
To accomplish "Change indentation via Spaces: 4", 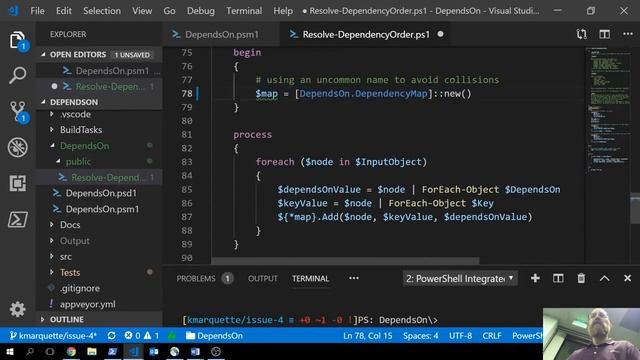I will pyautogui.click(x=420, y=336).
